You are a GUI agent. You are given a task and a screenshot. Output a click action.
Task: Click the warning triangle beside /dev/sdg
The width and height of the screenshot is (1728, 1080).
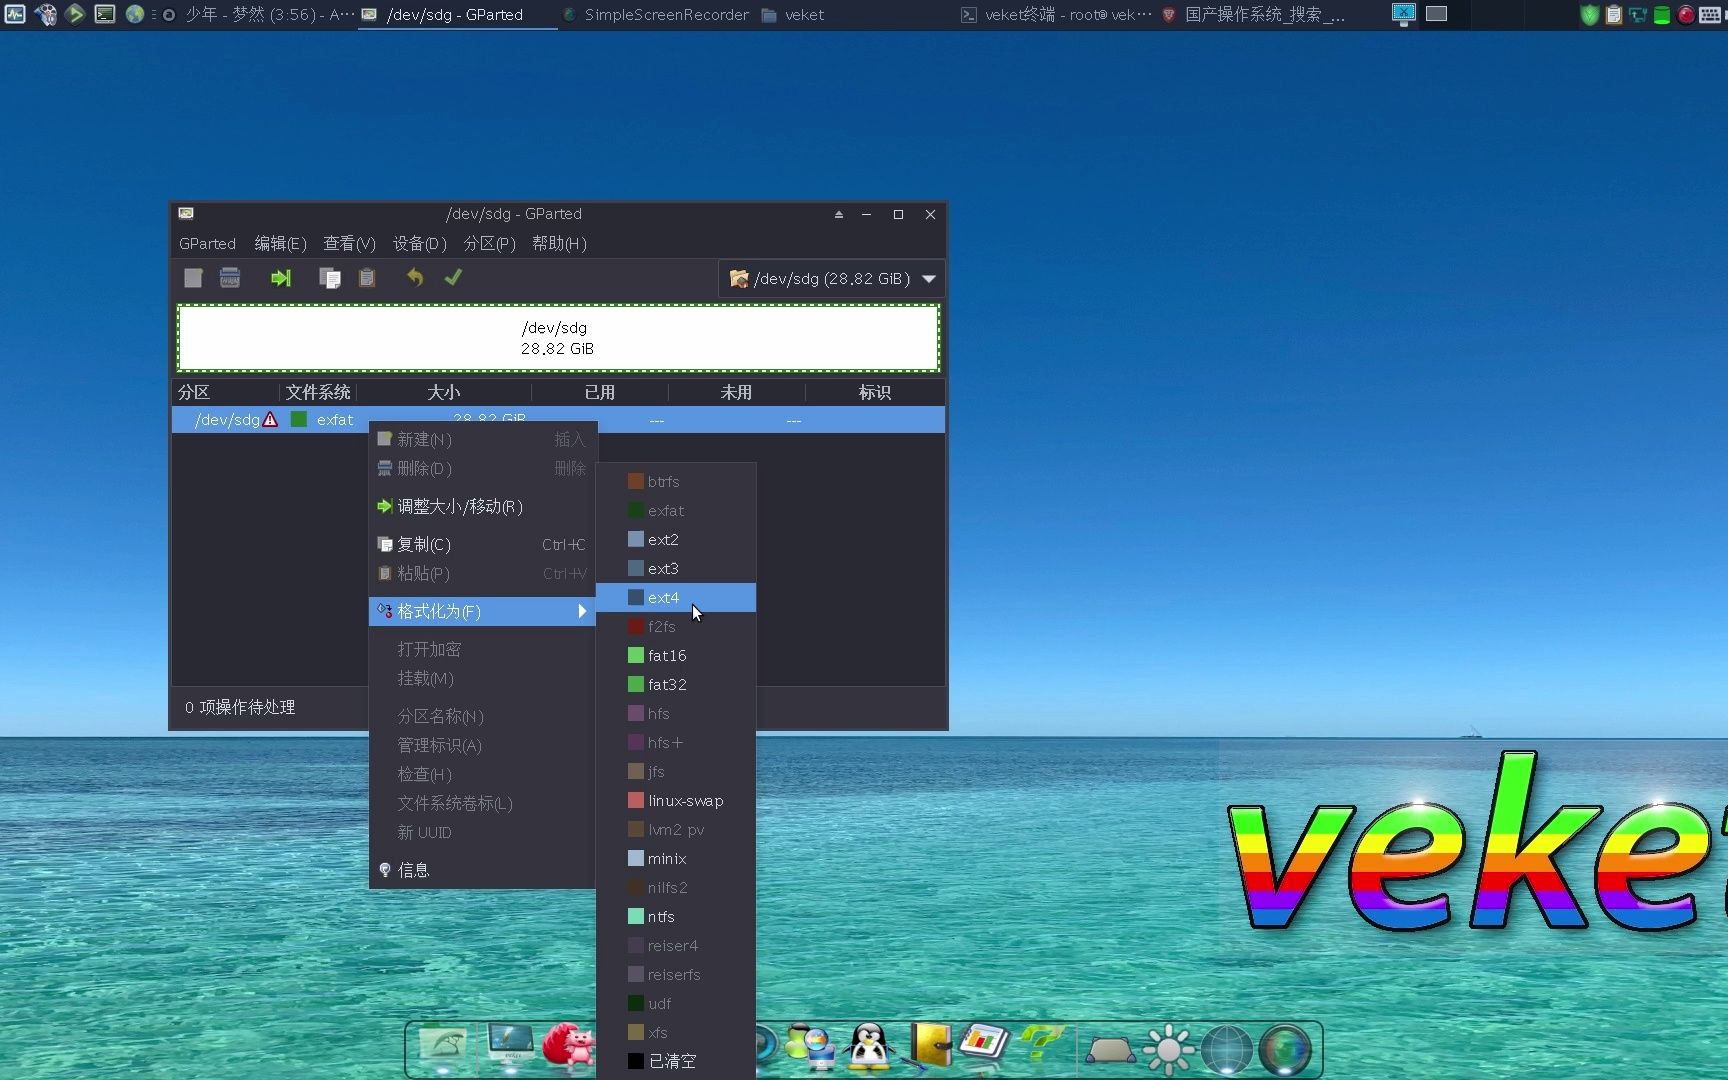(270, 420)
